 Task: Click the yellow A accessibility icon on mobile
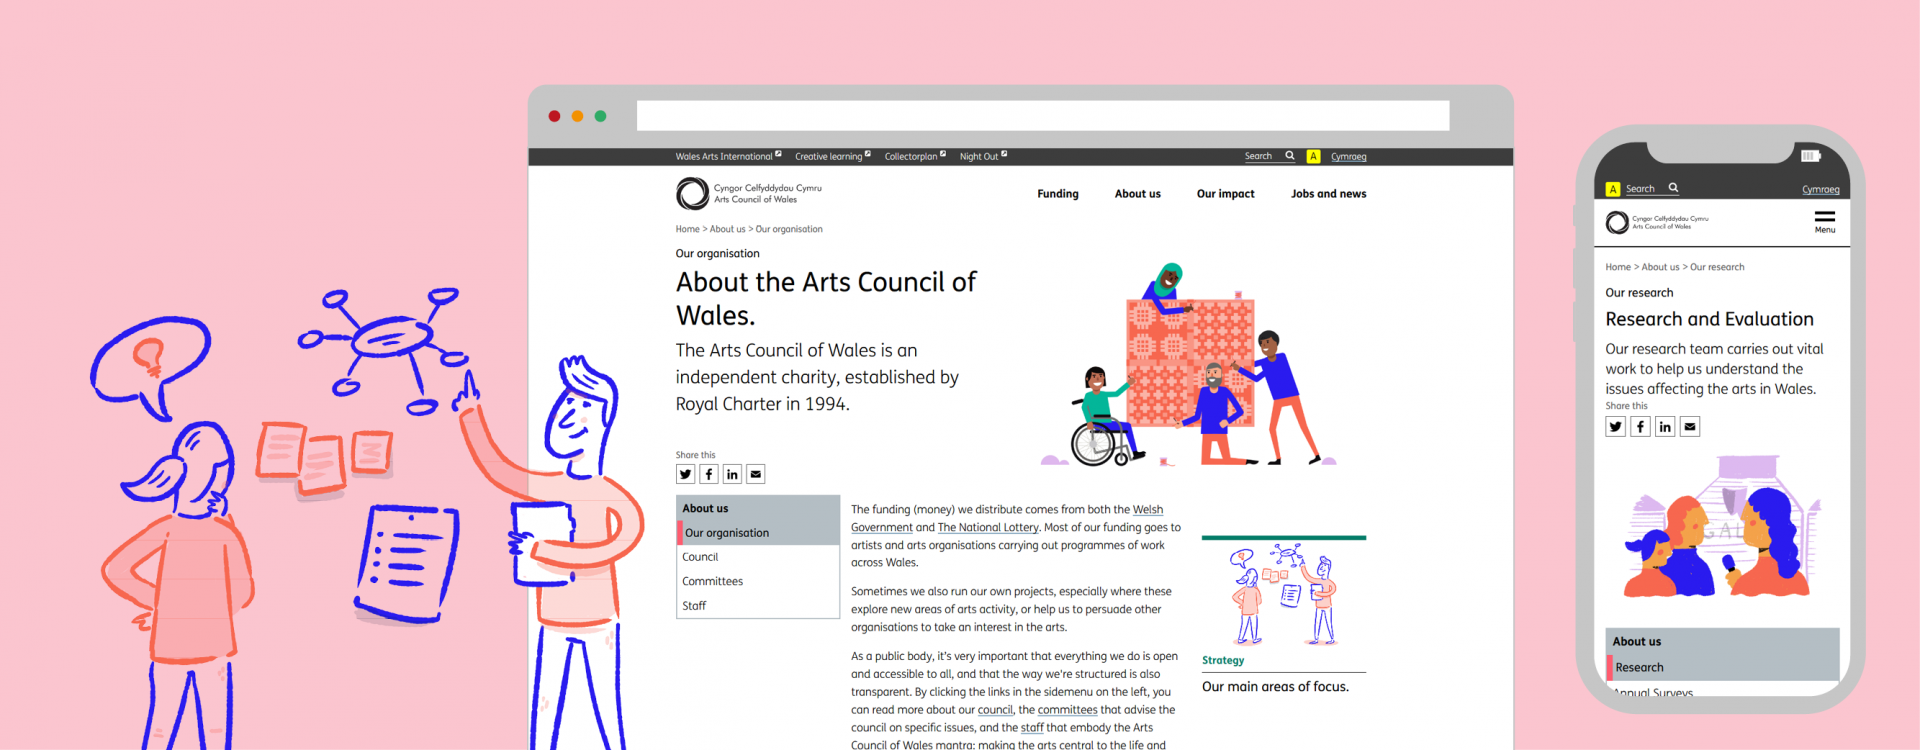1613,189
